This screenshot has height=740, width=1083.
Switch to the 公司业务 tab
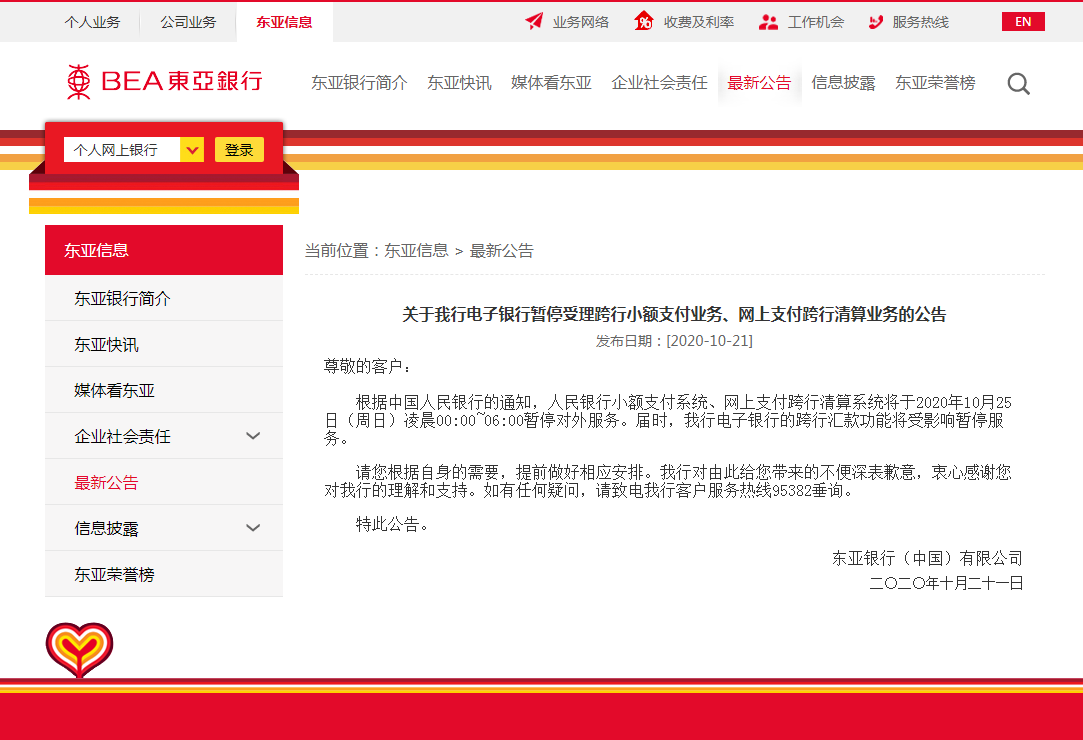click(188, 22)
